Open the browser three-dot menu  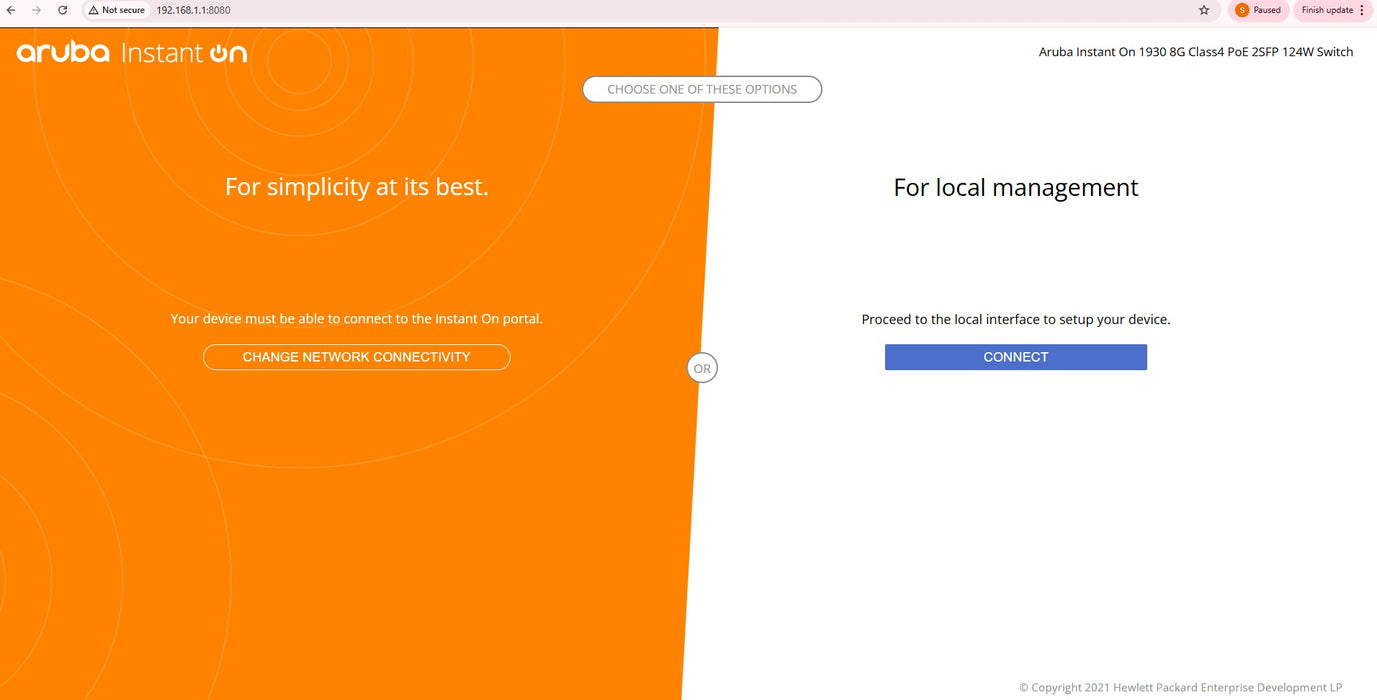[1362, 10]
